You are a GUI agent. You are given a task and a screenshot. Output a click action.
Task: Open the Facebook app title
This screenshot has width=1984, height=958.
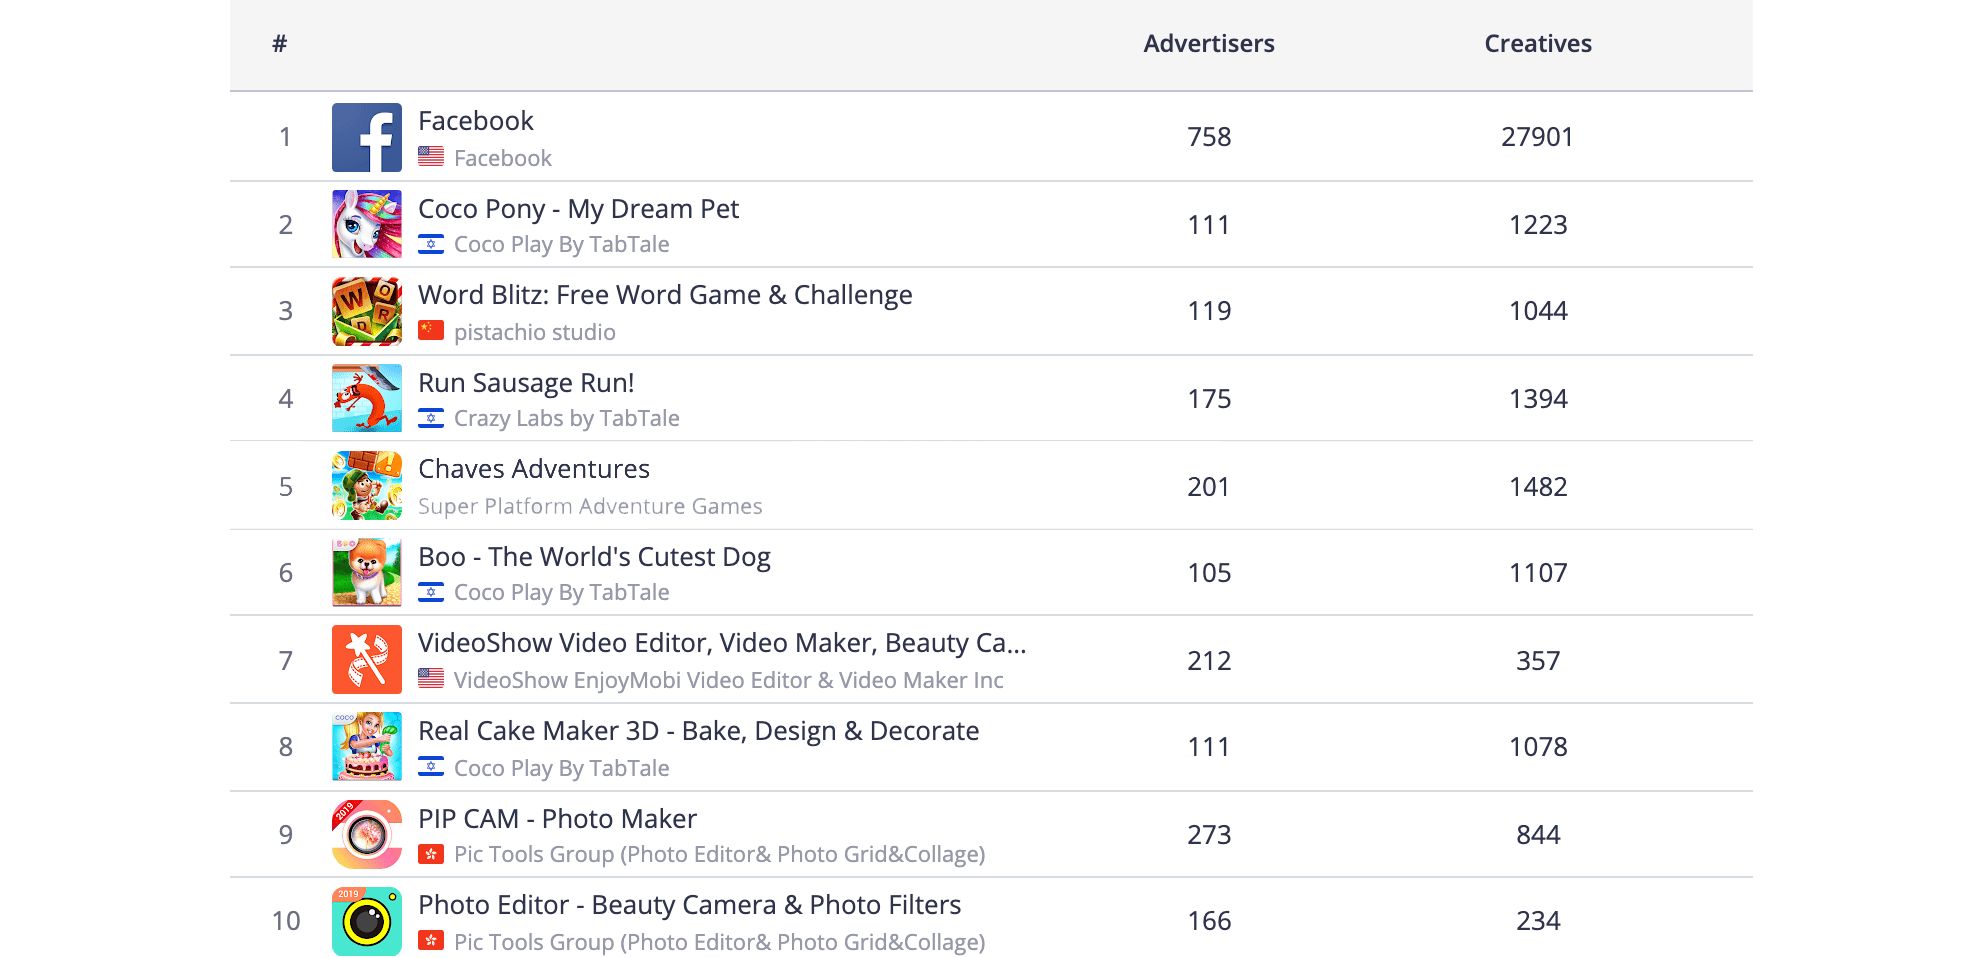(476, 121)
